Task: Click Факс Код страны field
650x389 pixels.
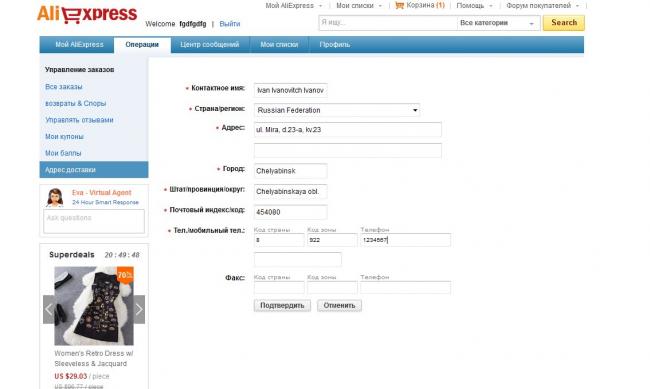Action: [279, 287]
